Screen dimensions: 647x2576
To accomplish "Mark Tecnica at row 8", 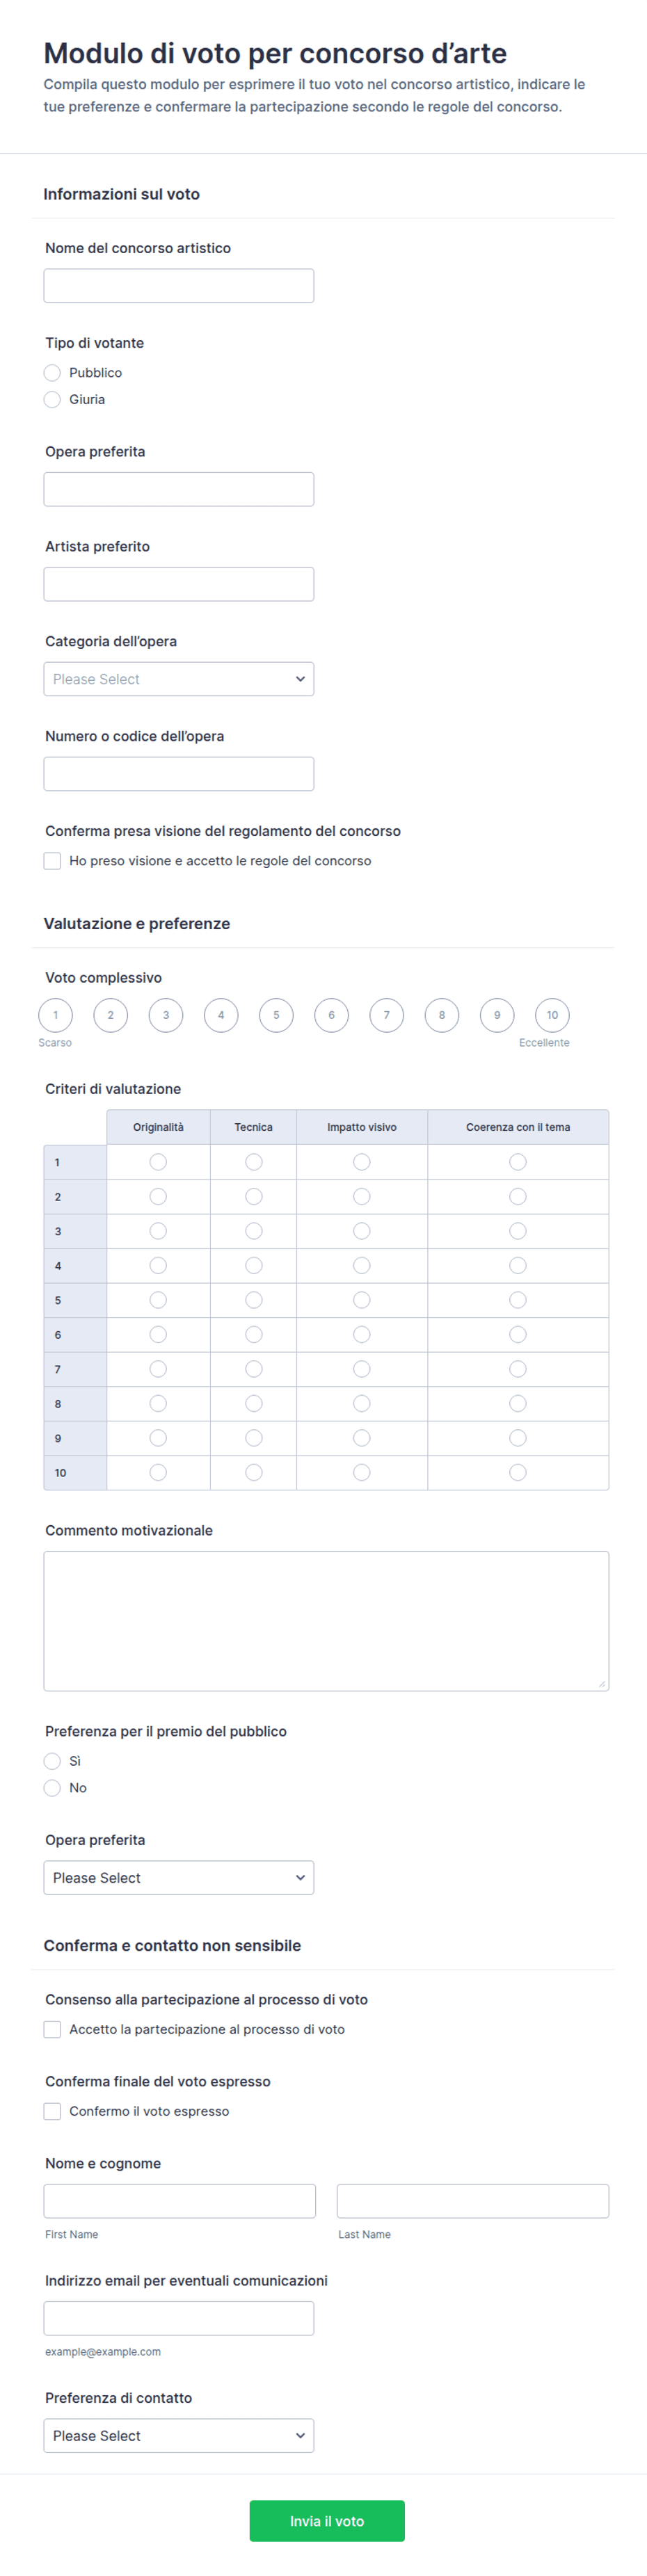I will pyautogui.click(x=254, y=1404).
